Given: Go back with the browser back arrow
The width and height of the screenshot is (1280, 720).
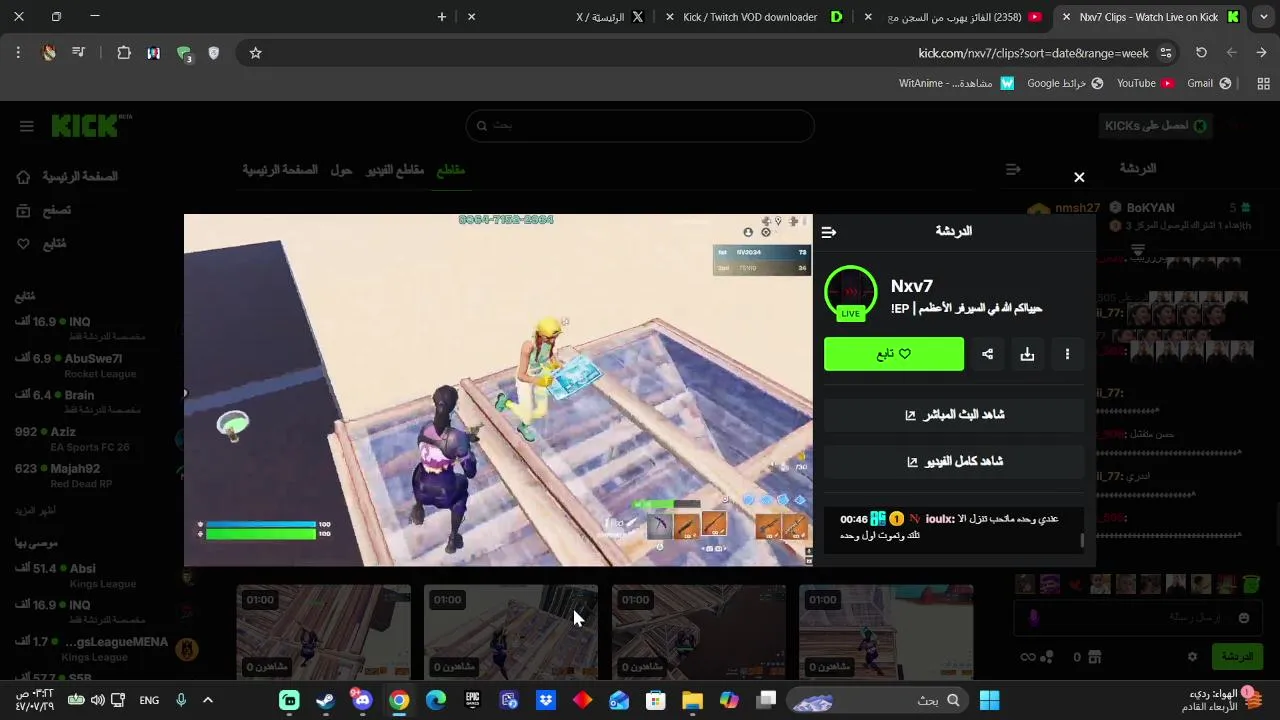Looking at the screenshot, I should (1261, 53).
